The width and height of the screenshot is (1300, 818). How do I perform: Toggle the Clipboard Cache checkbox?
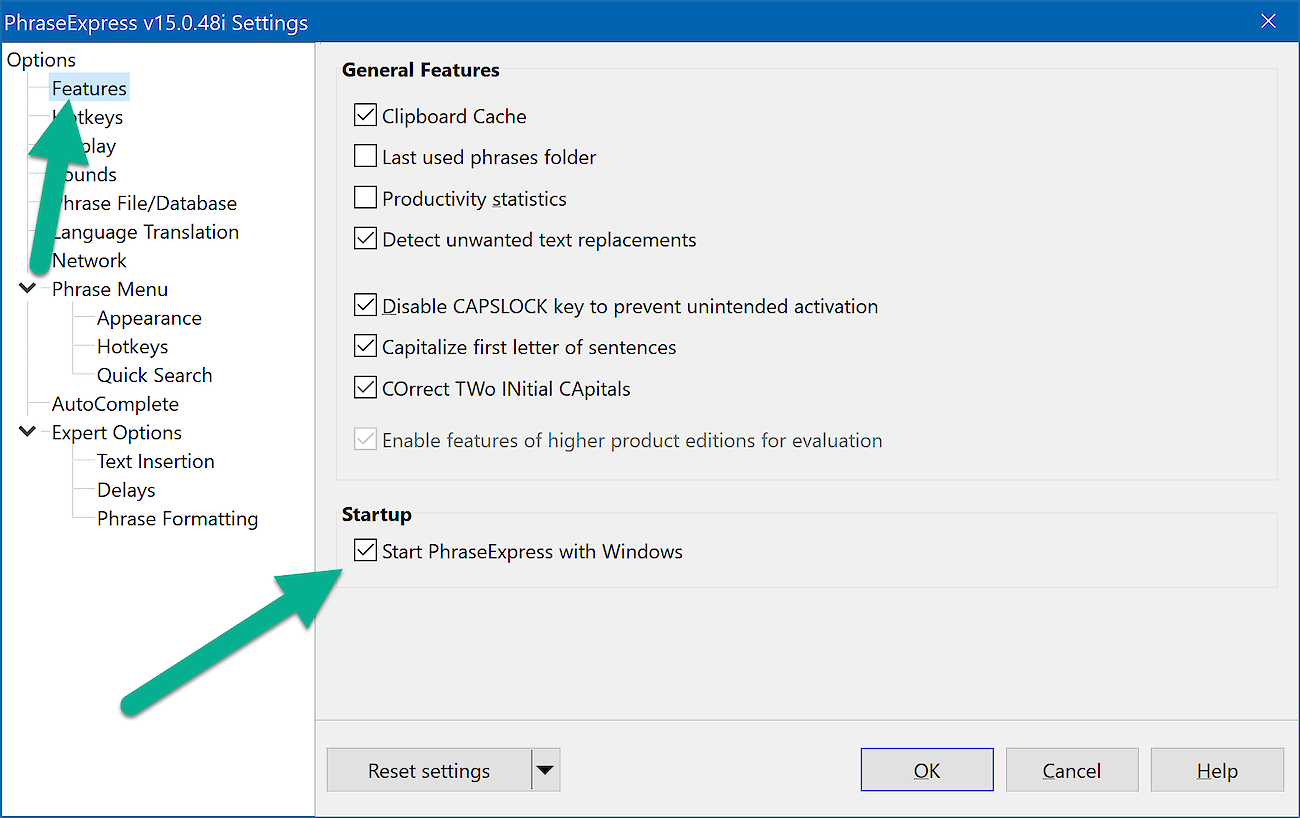[365, 116]
